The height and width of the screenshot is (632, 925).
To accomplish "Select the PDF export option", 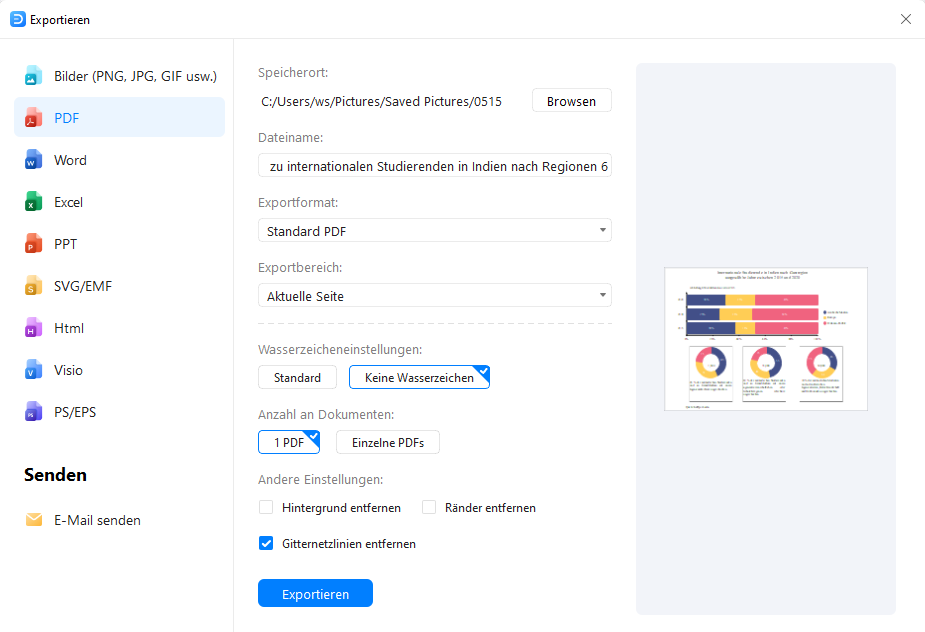I will coord(119,117).
